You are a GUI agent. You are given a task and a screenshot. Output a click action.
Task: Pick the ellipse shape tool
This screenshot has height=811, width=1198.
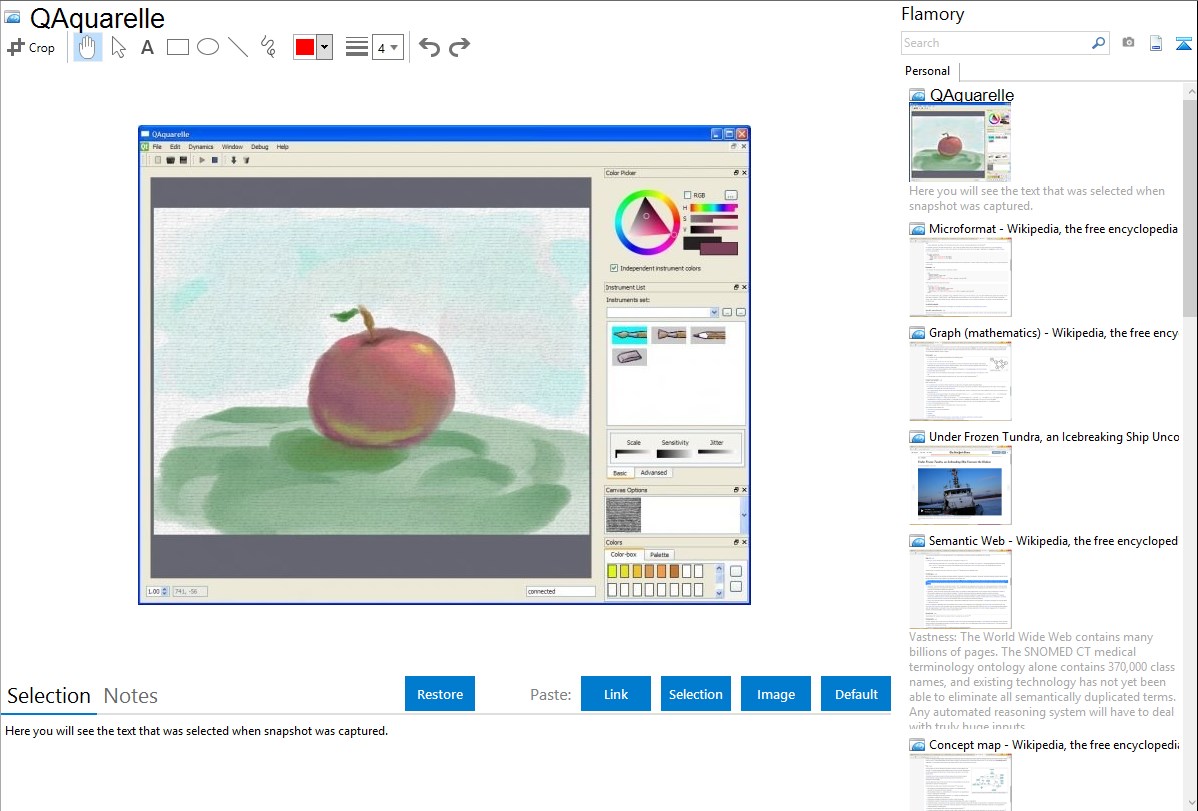click(x=208, y=47)
